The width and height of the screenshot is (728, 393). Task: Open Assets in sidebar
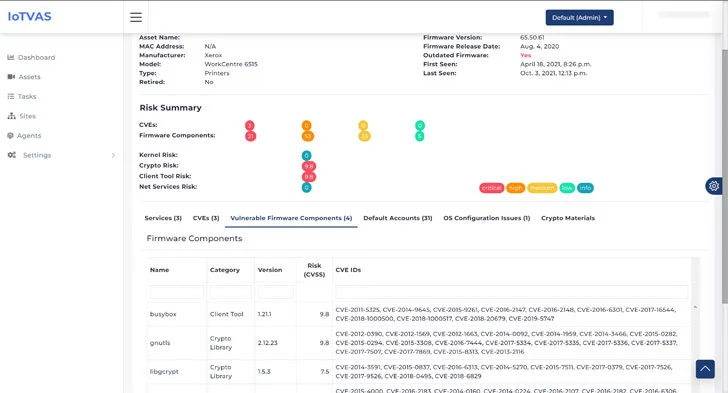click(x=29, y=77)
